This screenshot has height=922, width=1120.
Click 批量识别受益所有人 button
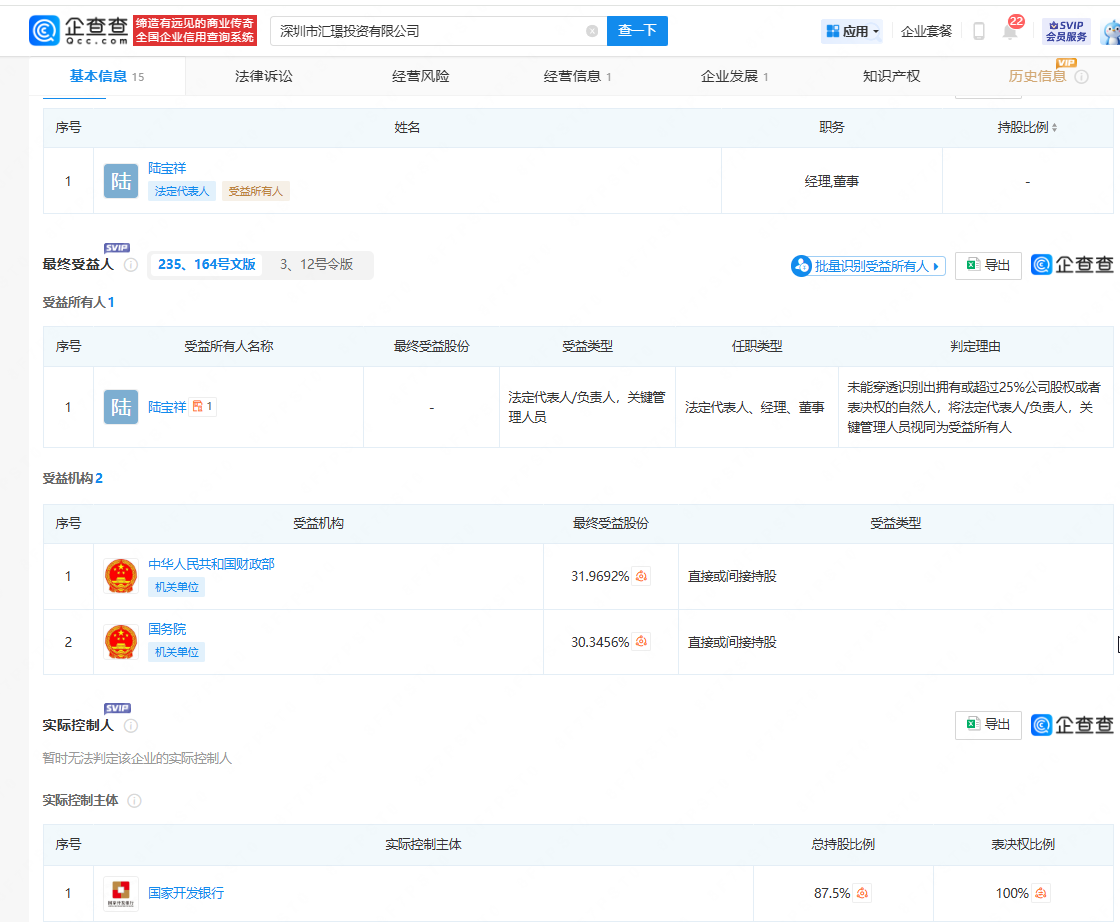(869, 266)
